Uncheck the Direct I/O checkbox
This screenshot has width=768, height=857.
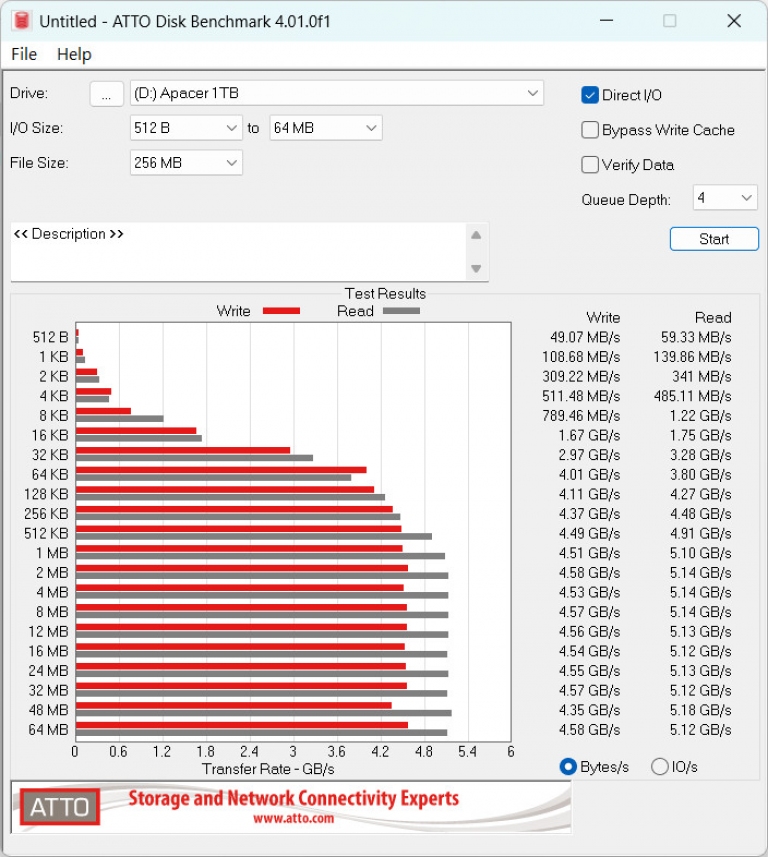pyautogui.click(x=589, y=95)
